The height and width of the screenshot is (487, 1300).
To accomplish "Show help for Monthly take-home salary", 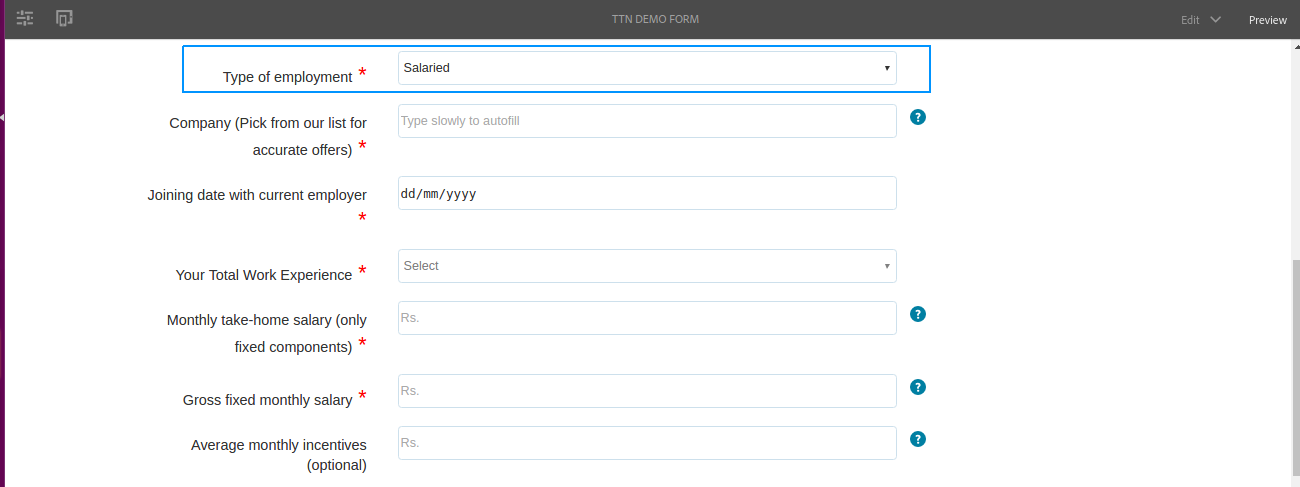I will pyautogui.click(x=918, y=314).
